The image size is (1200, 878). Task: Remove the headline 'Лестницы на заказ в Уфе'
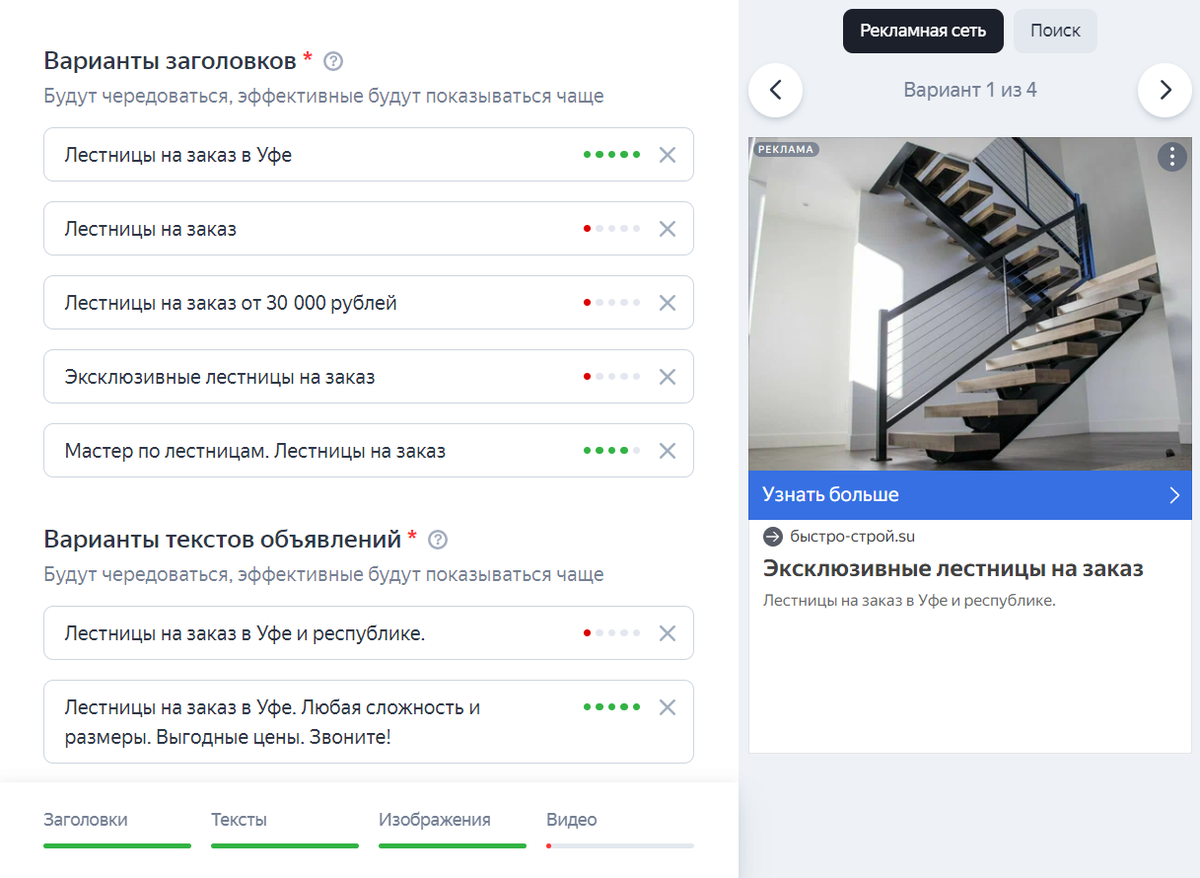click(667, 154)
